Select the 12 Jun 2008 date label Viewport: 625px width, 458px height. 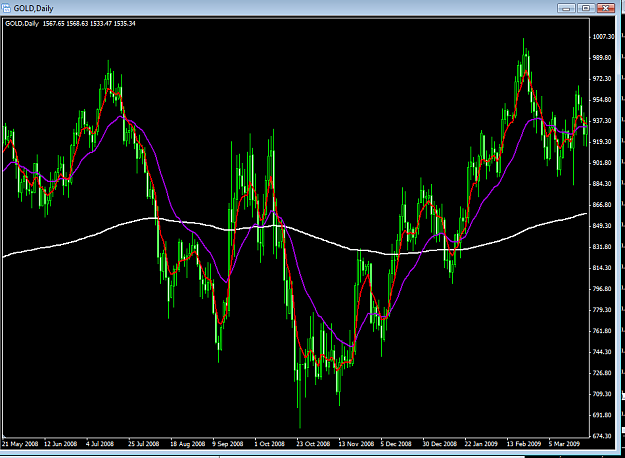click(61, 444)
